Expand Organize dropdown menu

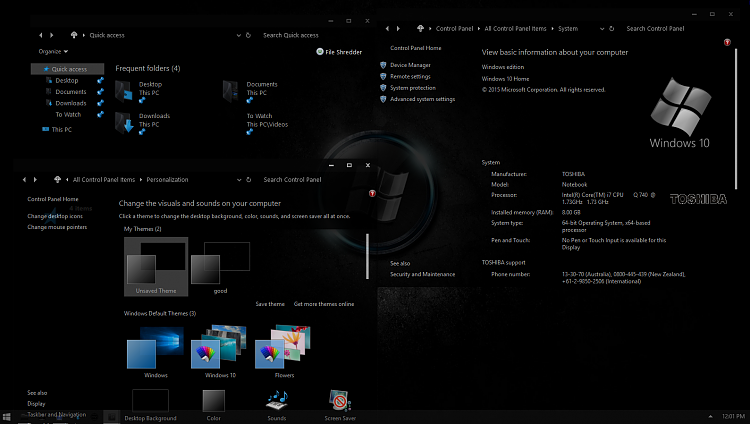pyautogui.click(x=53, y=51)
